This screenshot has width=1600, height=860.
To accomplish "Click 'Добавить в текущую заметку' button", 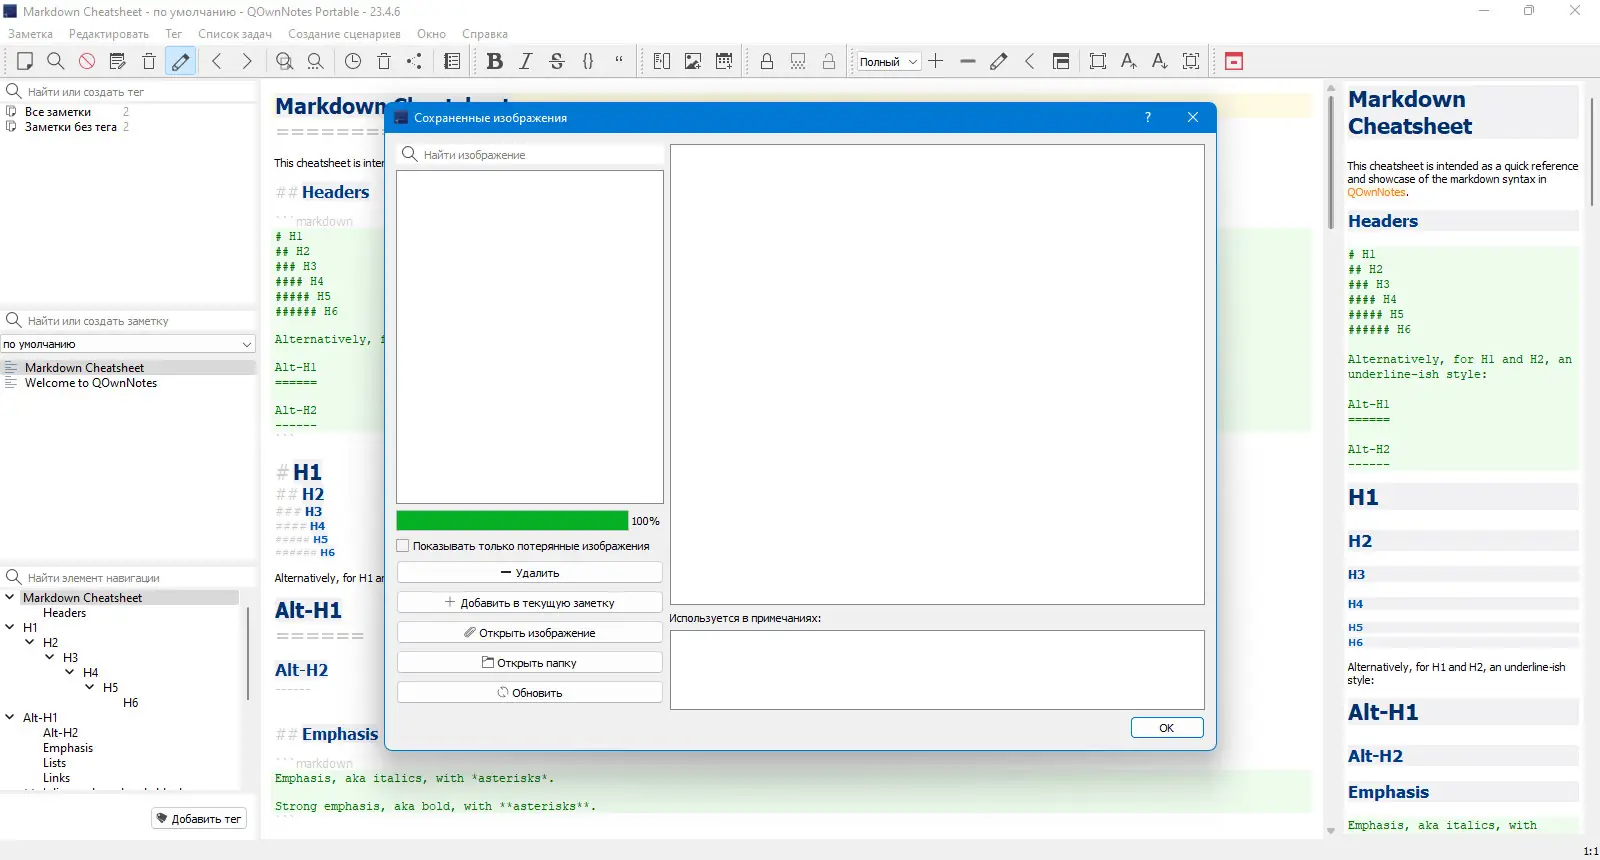I will pos(530,603).
